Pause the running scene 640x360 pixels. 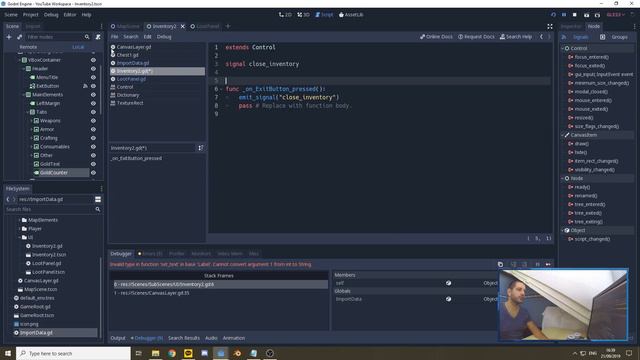coord(564,15)
